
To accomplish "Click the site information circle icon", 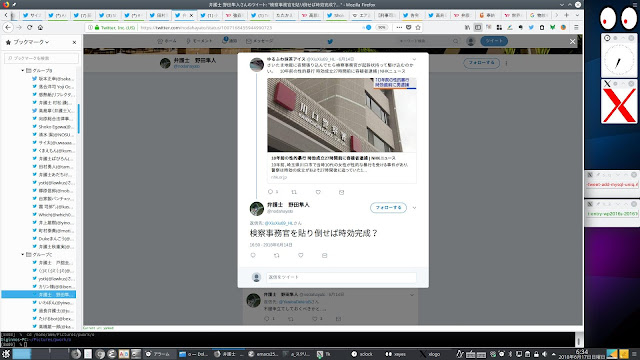I will click(x=90, y=27).
